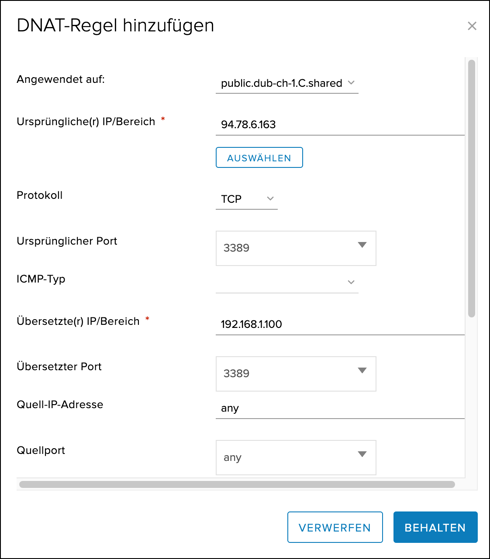Open the Angewendet auf dropdown
This screenshot has width=490, height=559.
pyautogui.click(x=287, y=83)
